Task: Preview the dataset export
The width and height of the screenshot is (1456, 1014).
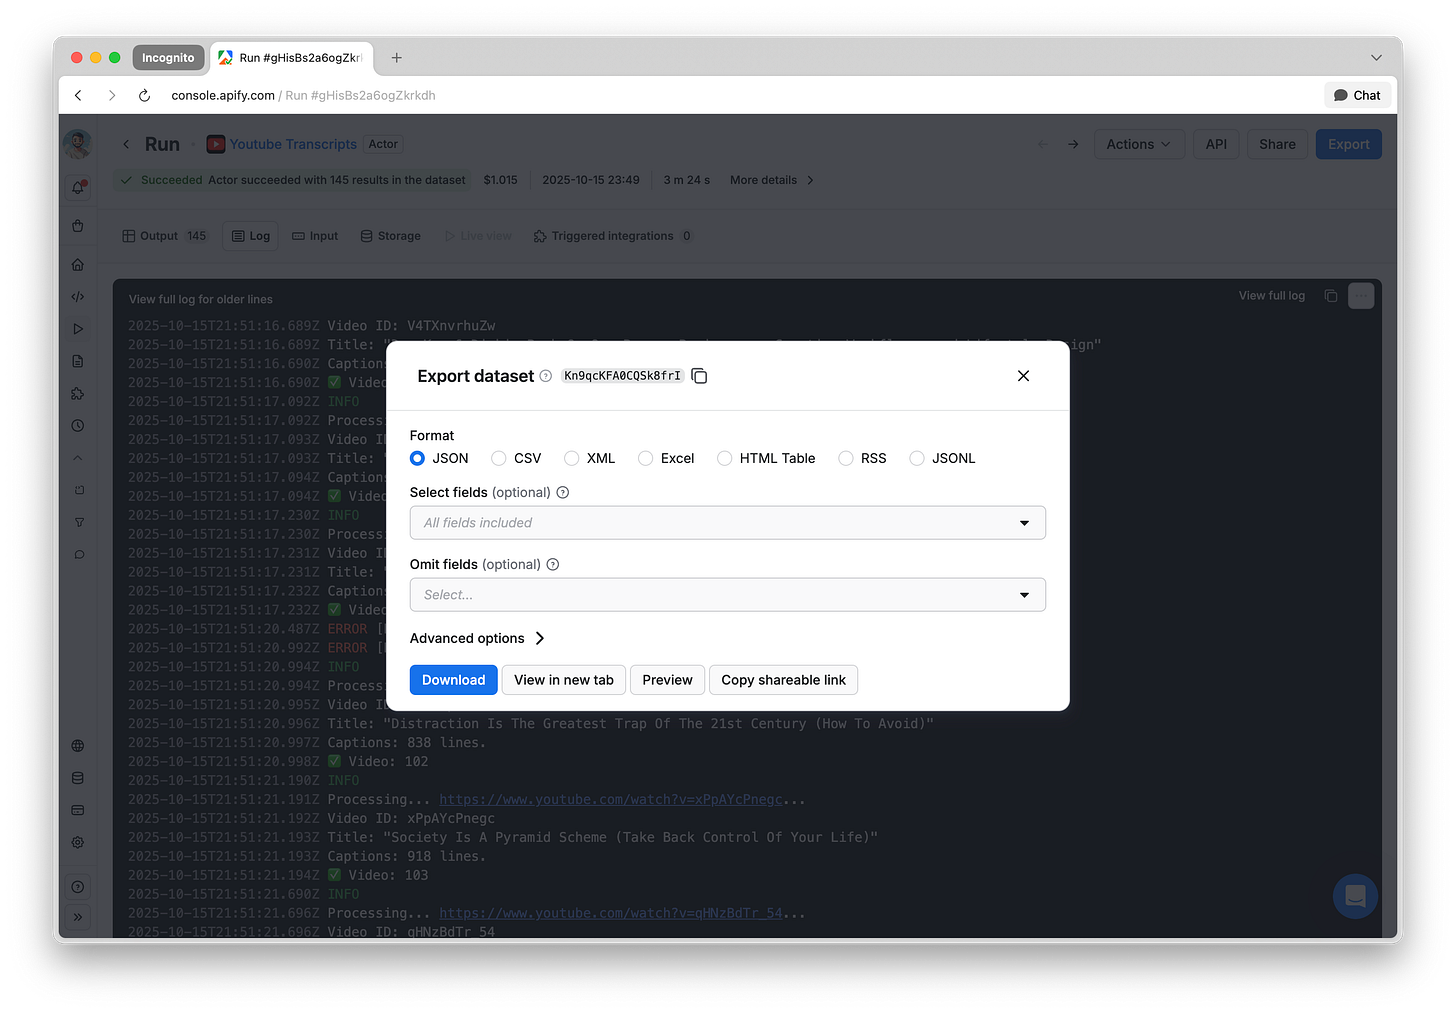Action: (667, 680)
